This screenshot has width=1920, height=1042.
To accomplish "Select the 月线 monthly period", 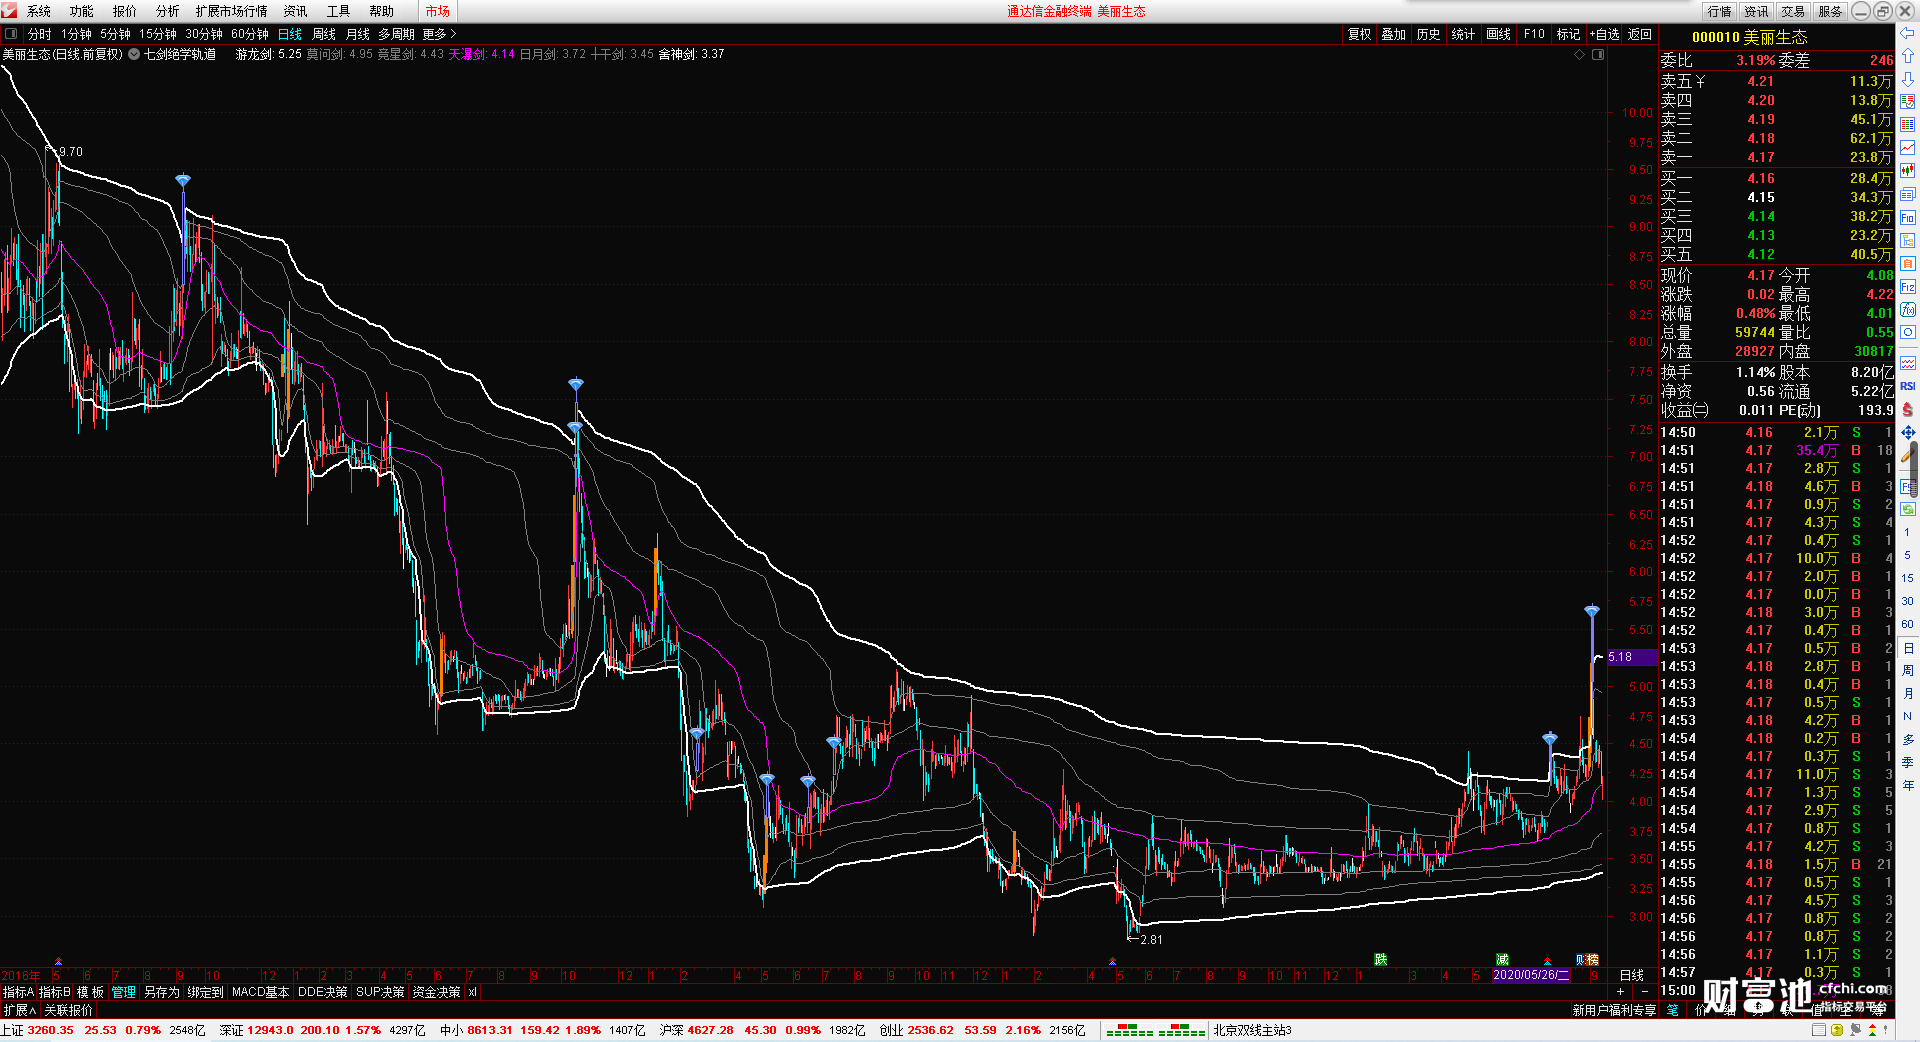I will click(x=358, y=34).
